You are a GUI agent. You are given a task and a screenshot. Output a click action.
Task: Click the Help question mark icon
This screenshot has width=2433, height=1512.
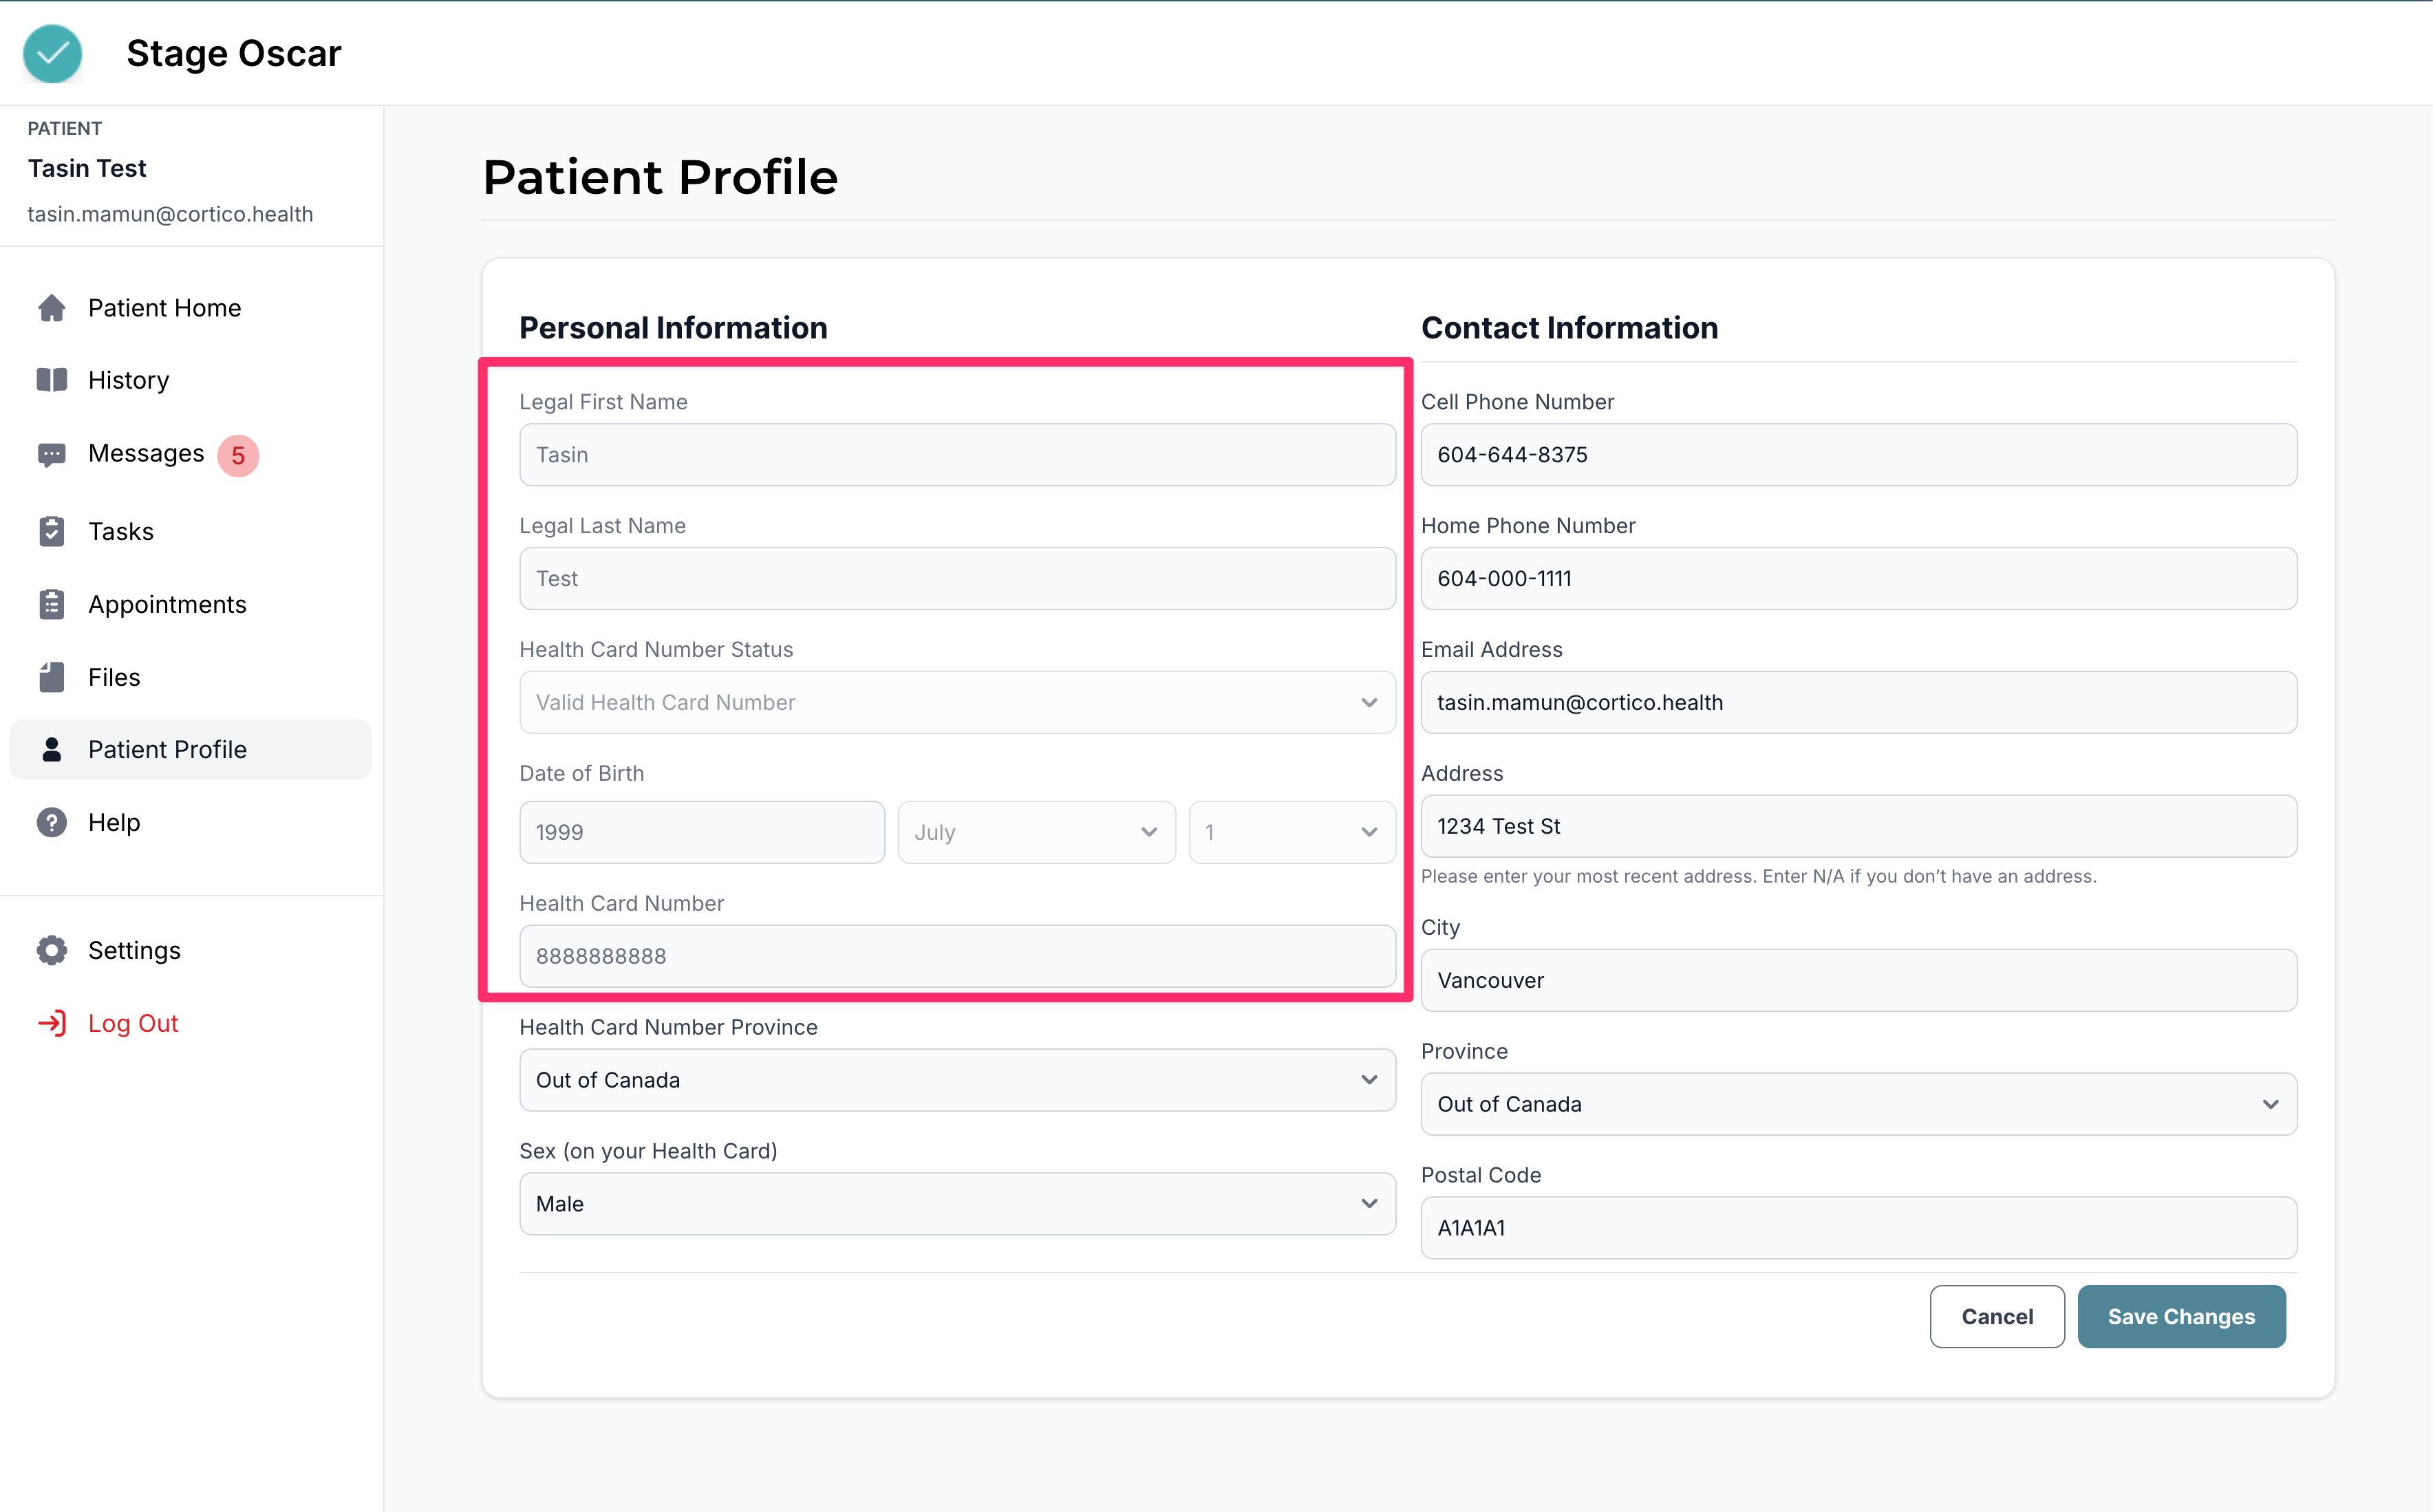[x=52, y=822]
